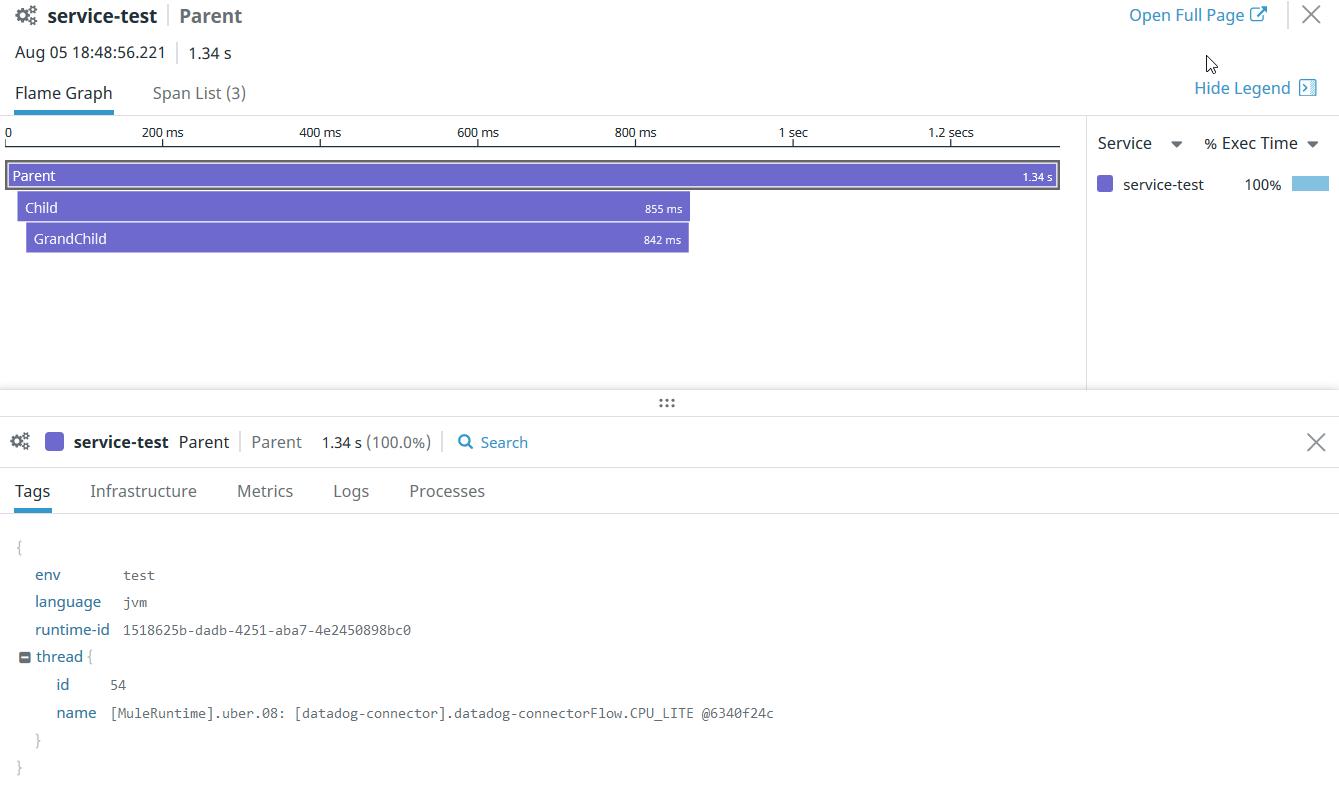
Task: Open the trace in full page
Action: [1198, 15]
